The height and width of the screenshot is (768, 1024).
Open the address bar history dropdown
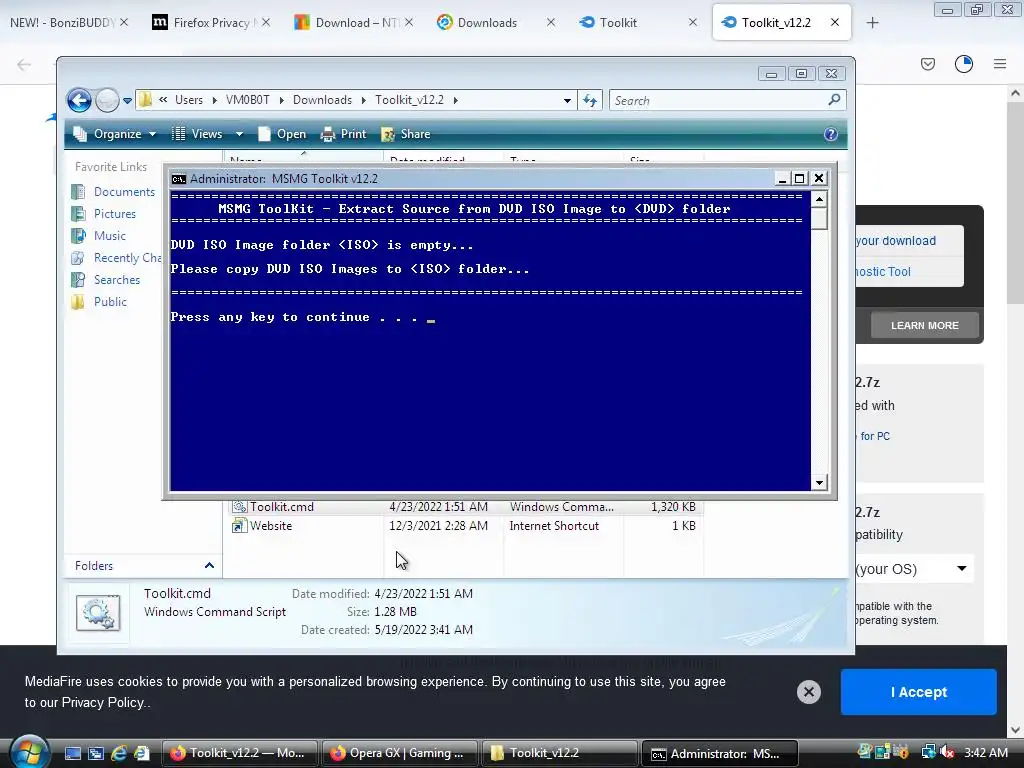(567, 101)
